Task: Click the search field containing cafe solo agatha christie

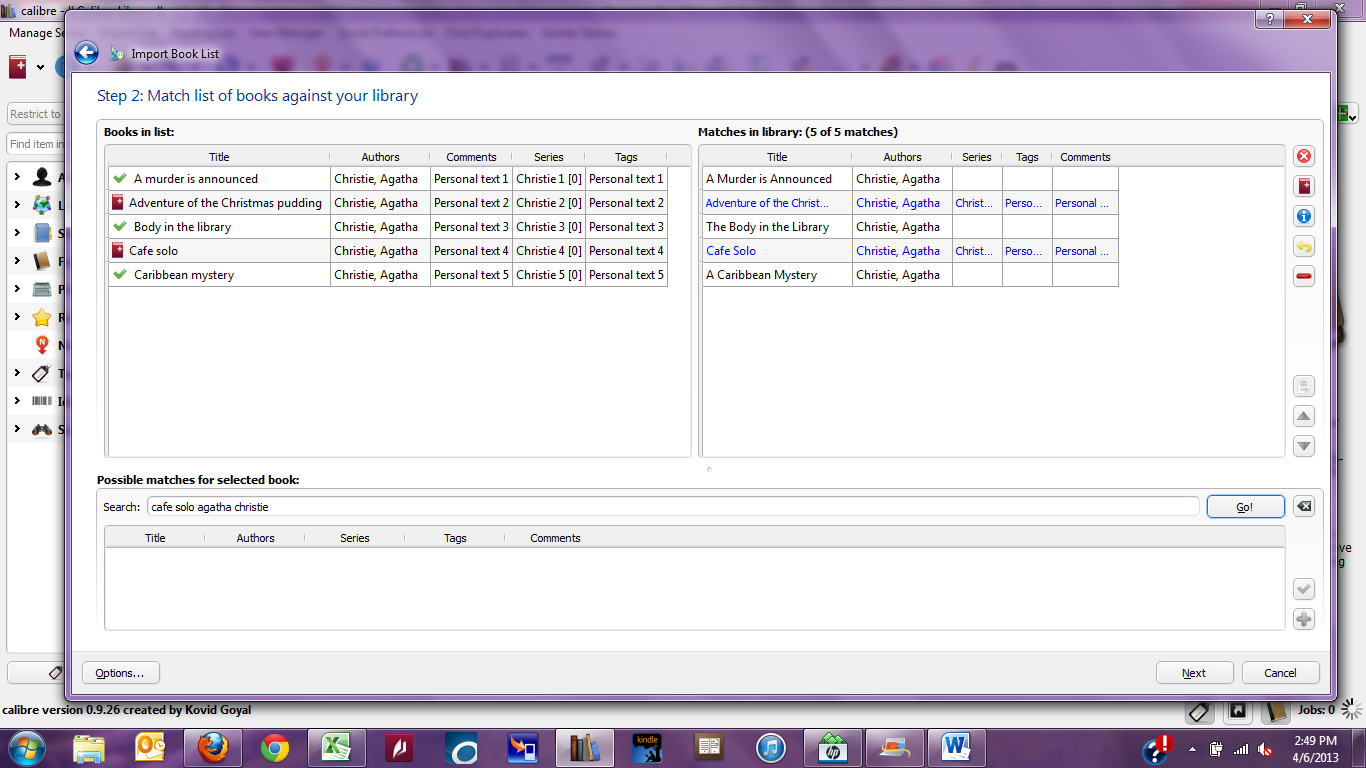Action: coord(673,507)
